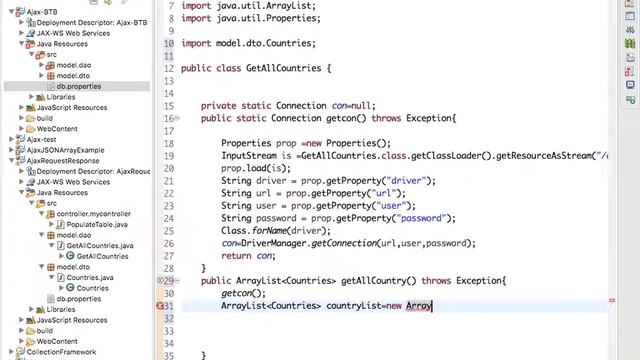Expand WebContent under Ajax-BTB
Viewport: 640px width, 360px height.
pos(21,129)
